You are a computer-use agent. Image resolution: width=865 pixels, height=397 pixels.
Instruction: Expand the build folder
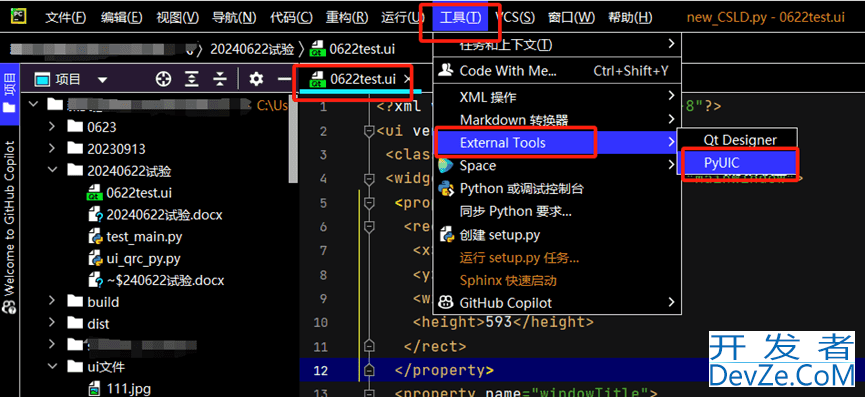coord(52,302)
